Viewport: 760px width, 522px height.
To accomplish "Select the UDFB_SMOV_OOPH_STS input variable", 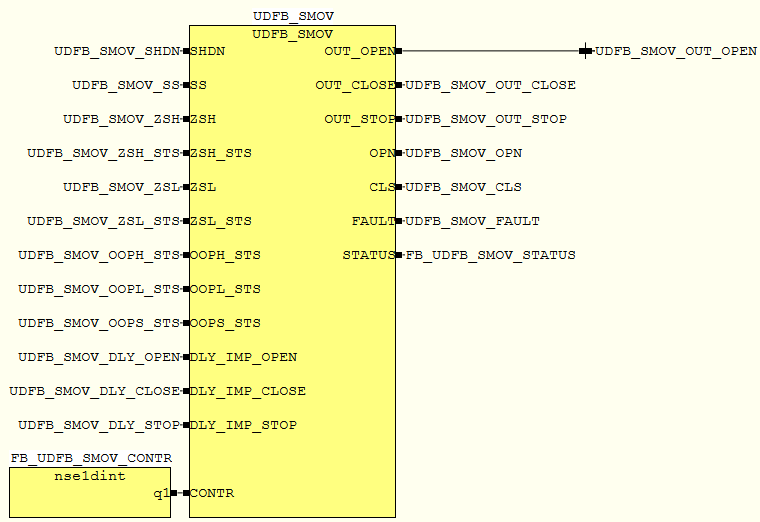I will point(99,255).
